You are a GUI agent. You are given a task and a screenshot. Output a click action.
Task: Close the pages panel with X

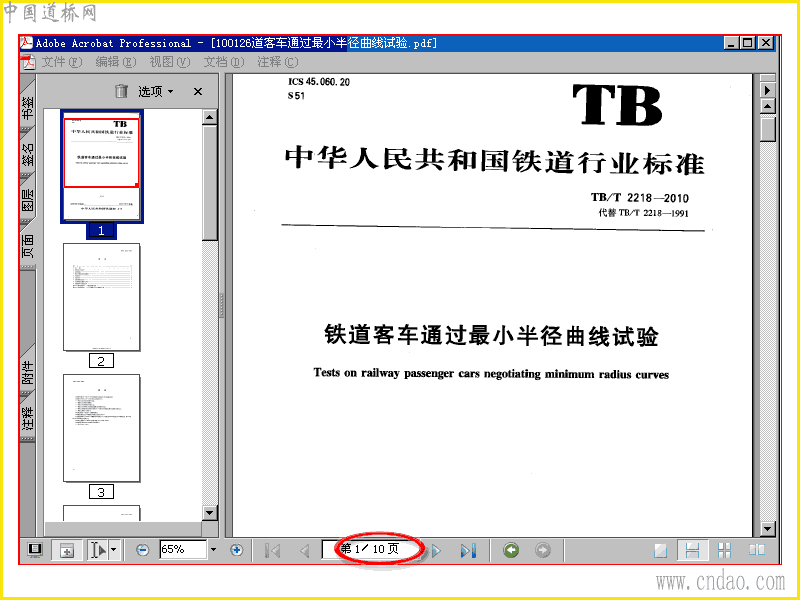198,91
